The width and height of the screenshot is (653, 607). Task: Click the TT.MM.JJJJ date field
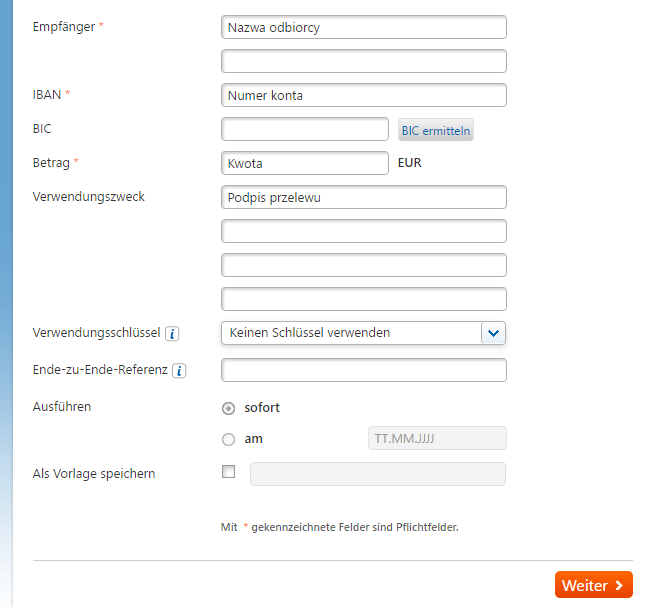point(437,438)
